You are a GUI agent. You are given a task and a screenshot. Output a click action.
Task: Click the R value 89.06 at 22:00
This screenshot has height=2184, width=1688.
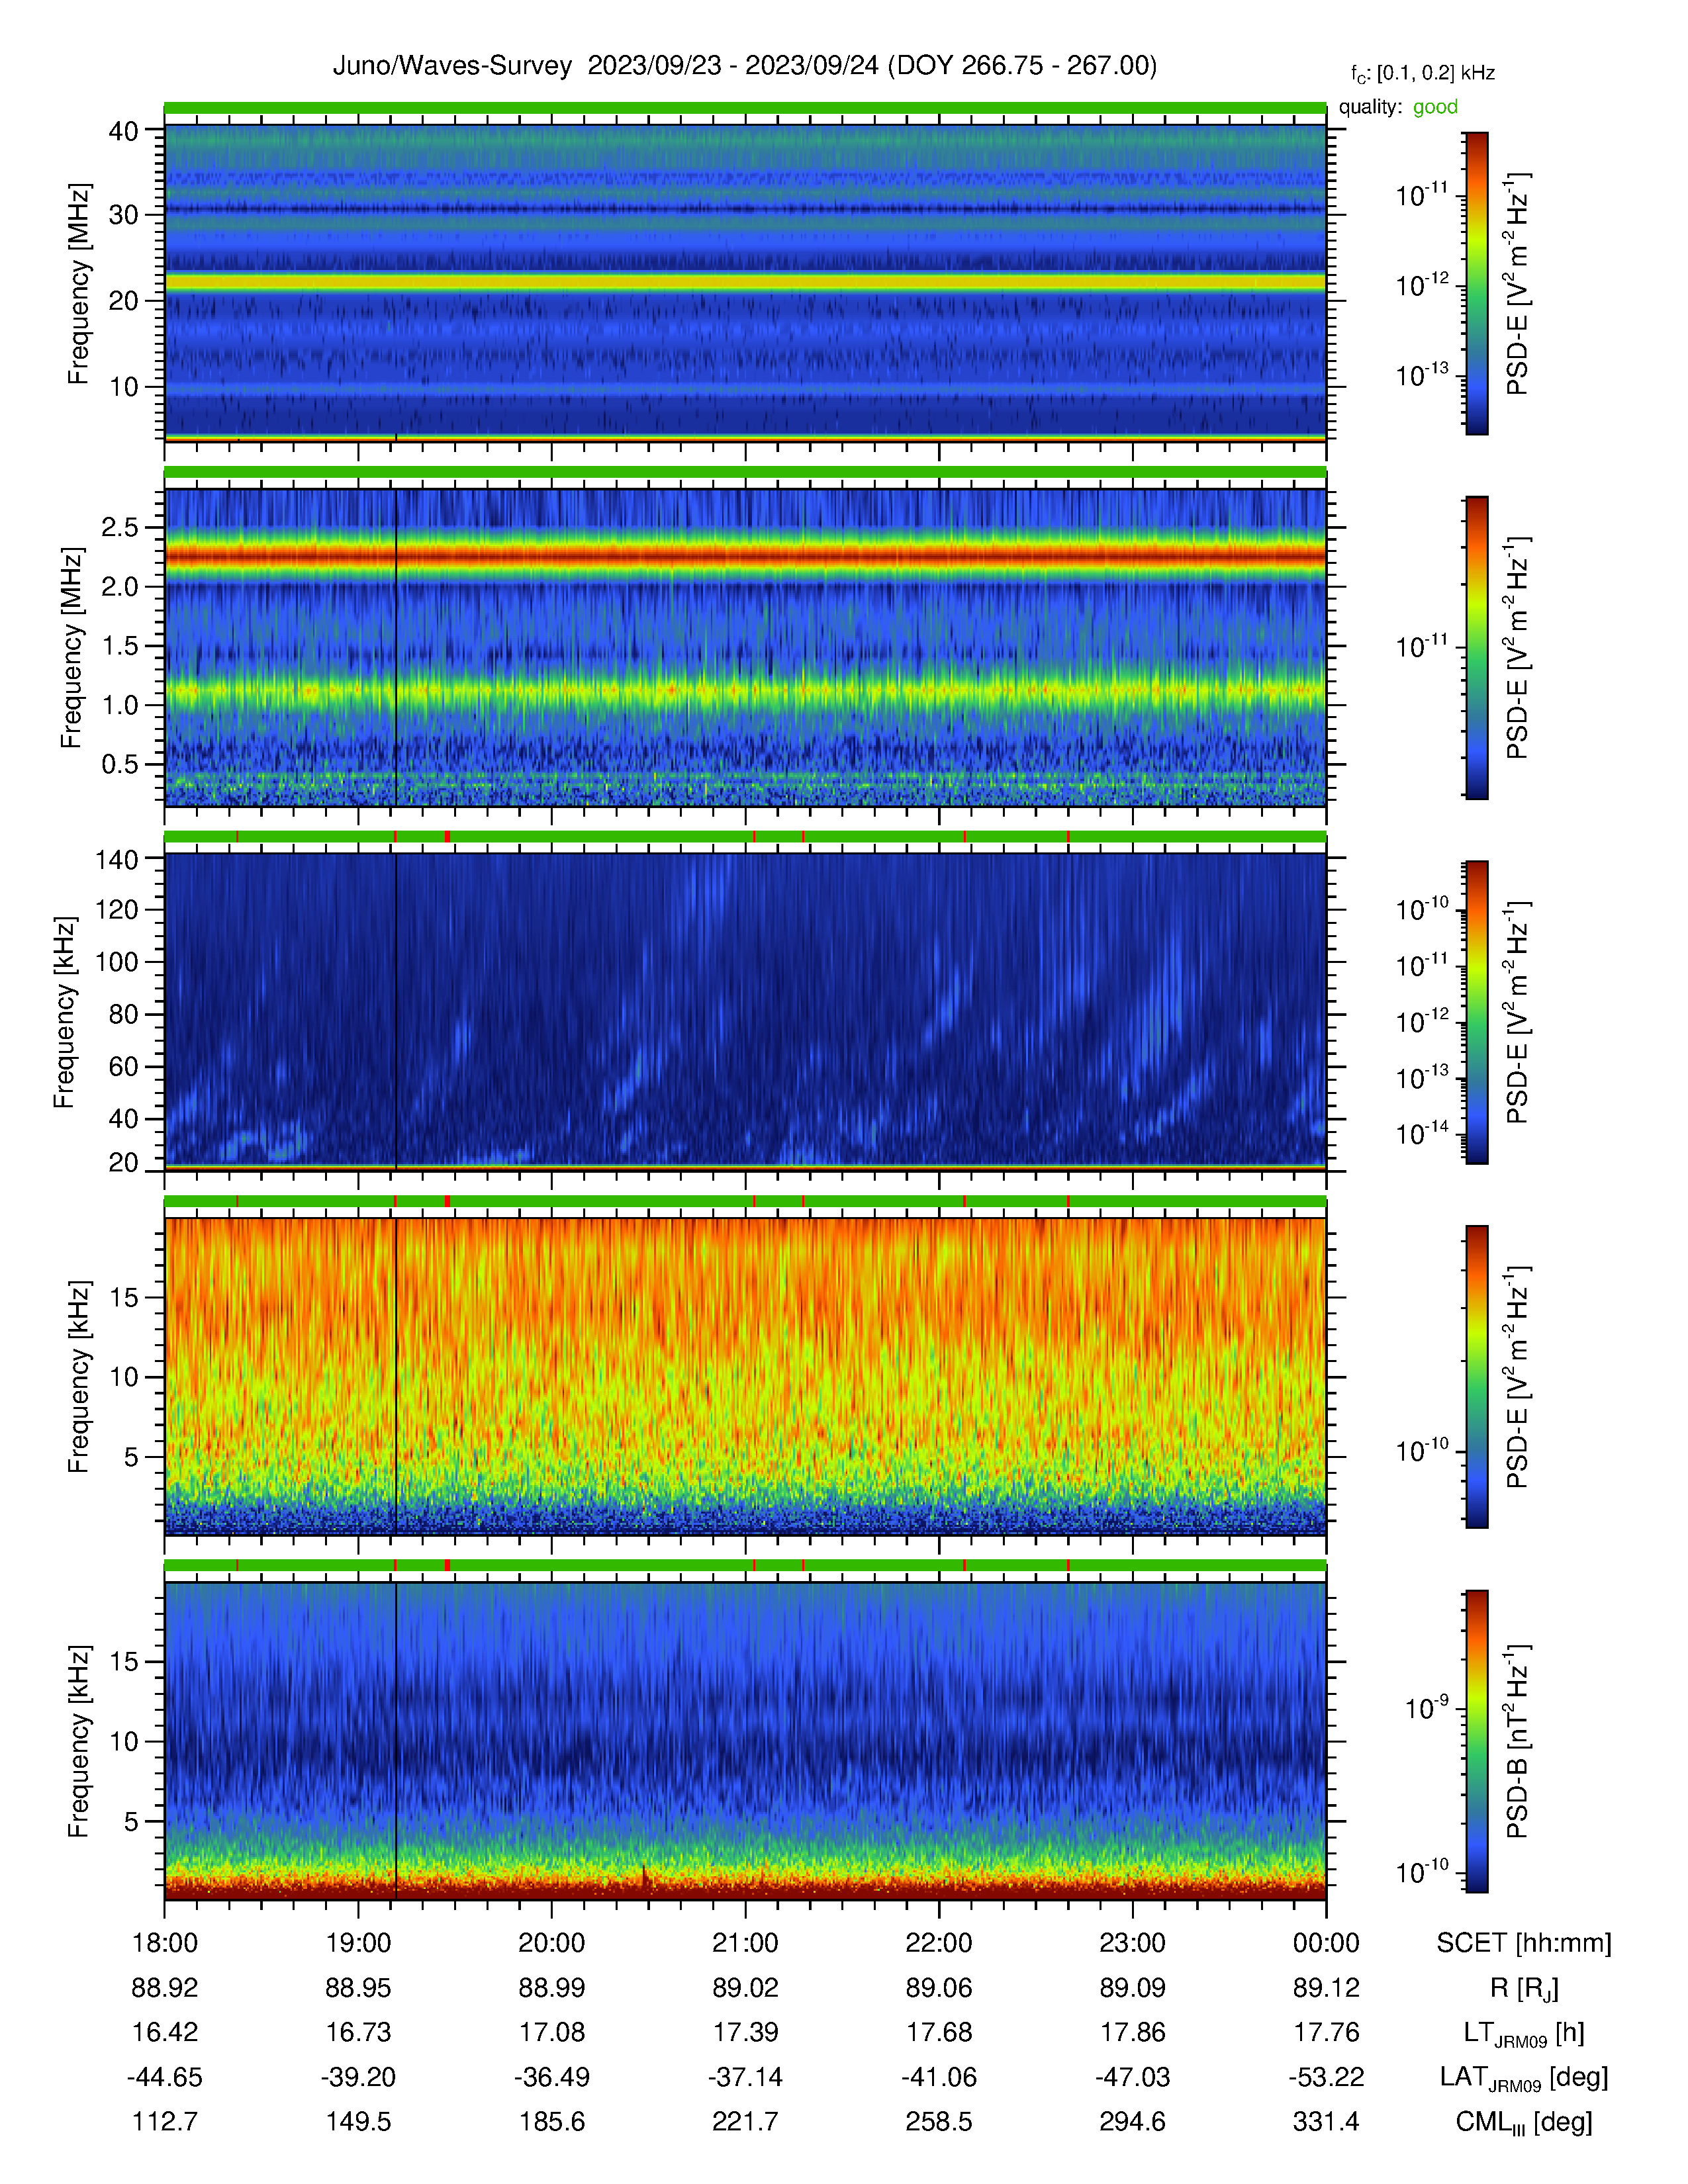click(x=939, y=1988)
